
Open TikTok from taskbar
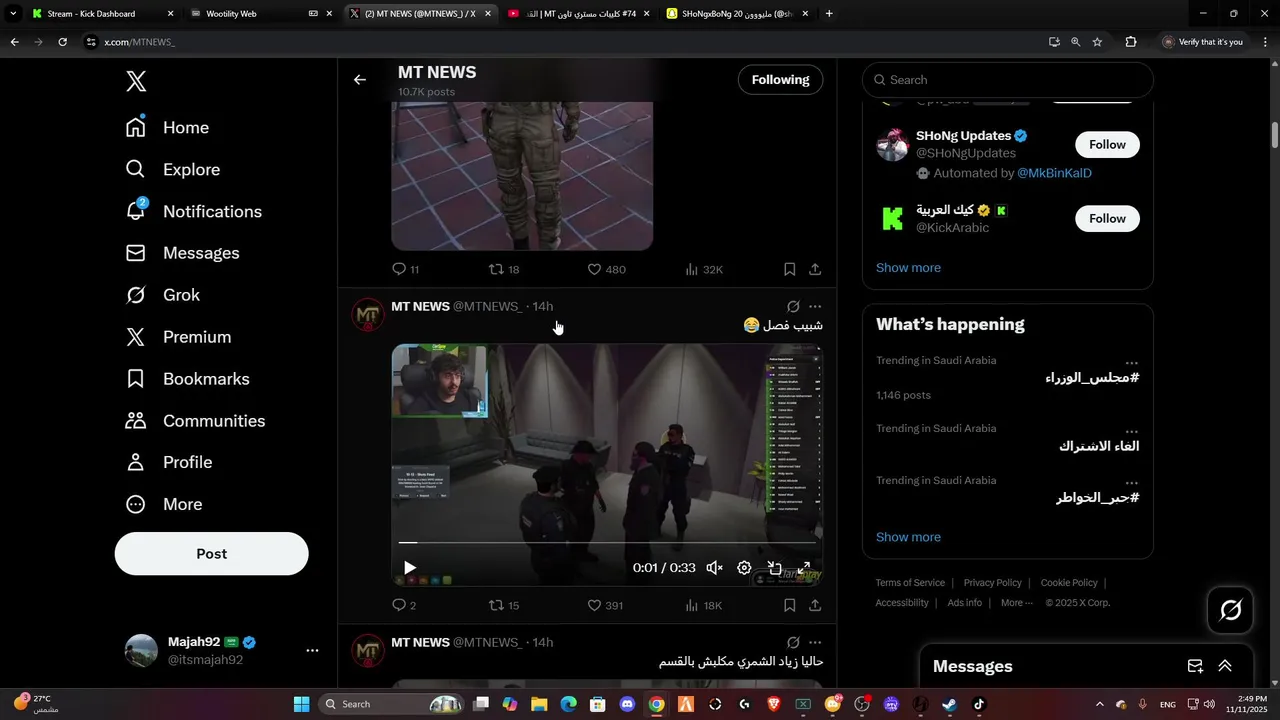pos(979,704)
